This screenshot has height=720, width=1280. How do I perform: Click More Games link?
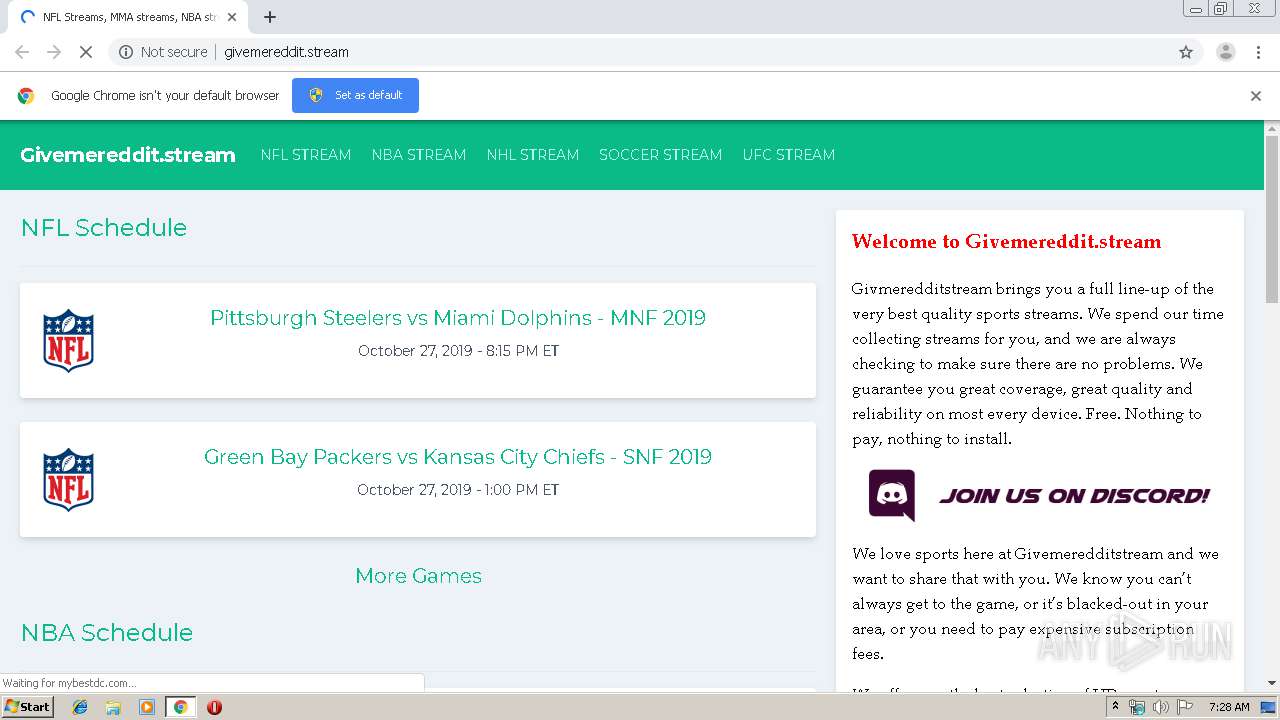[x=418, y=576]
